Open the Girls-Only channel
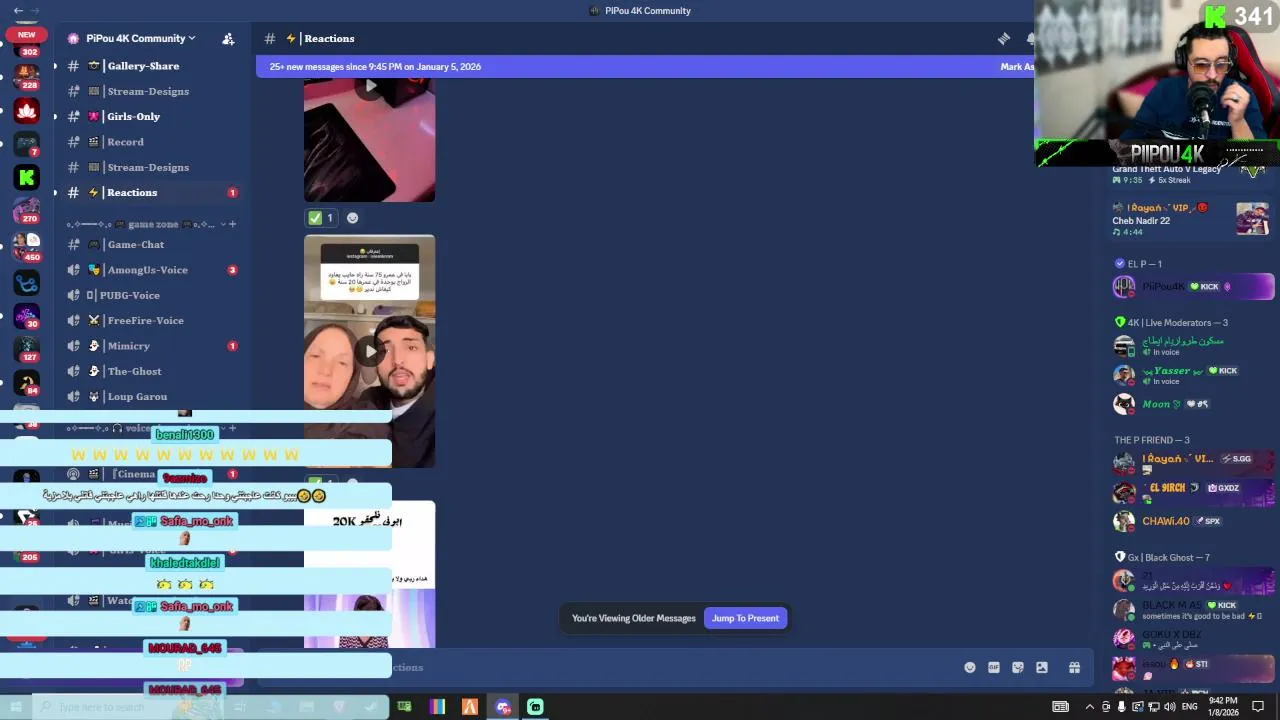 (x=133, y=116)
